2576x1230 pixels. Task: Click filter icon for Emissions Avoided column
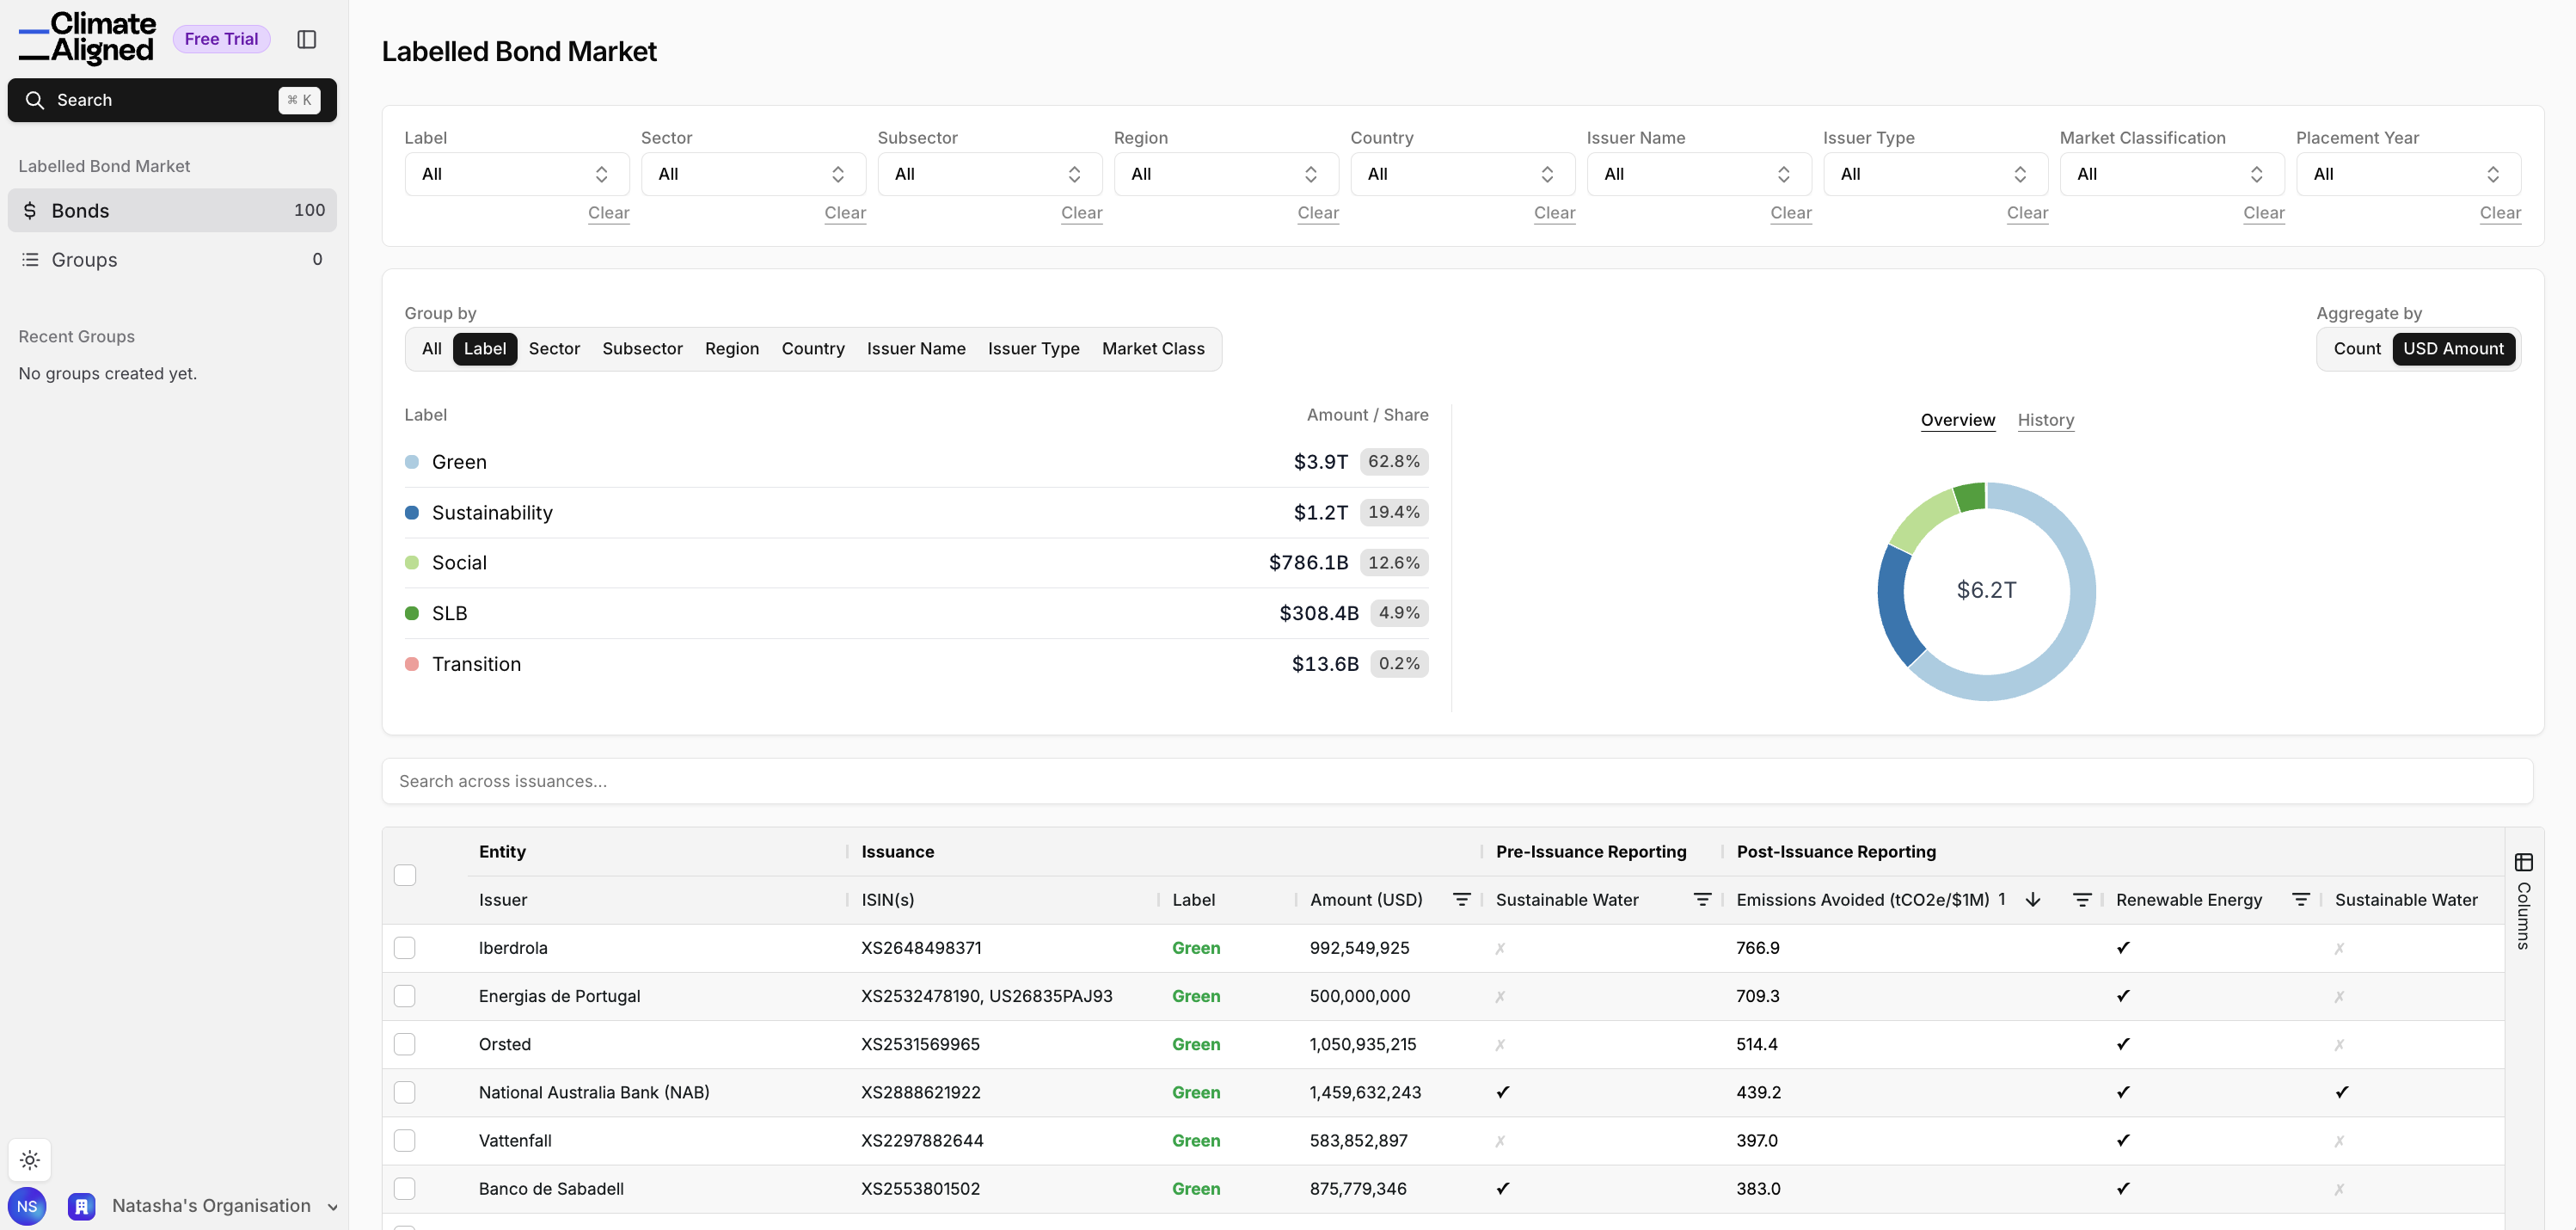[2082, 900]
